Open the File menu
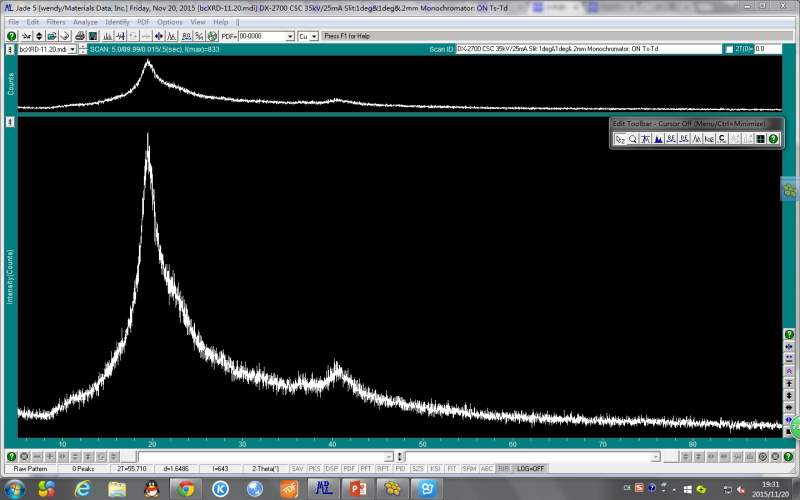Viewport: 800px width, 500px height. [14, 22]
